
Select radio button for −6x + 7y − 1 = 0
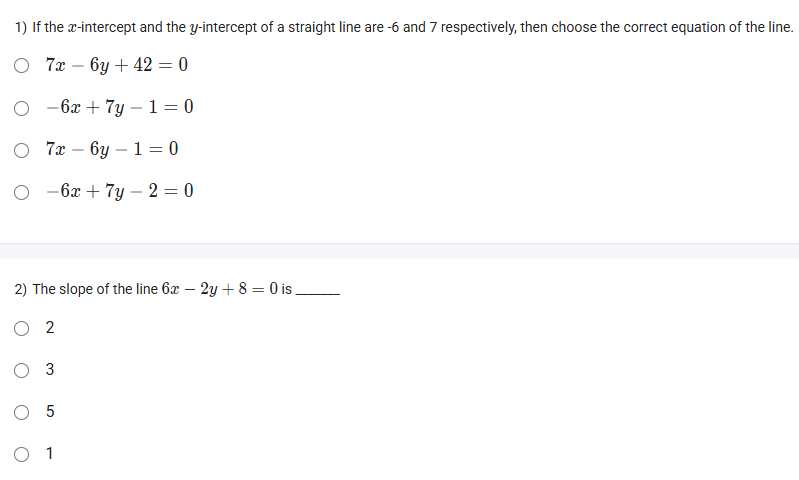point(22,108)
